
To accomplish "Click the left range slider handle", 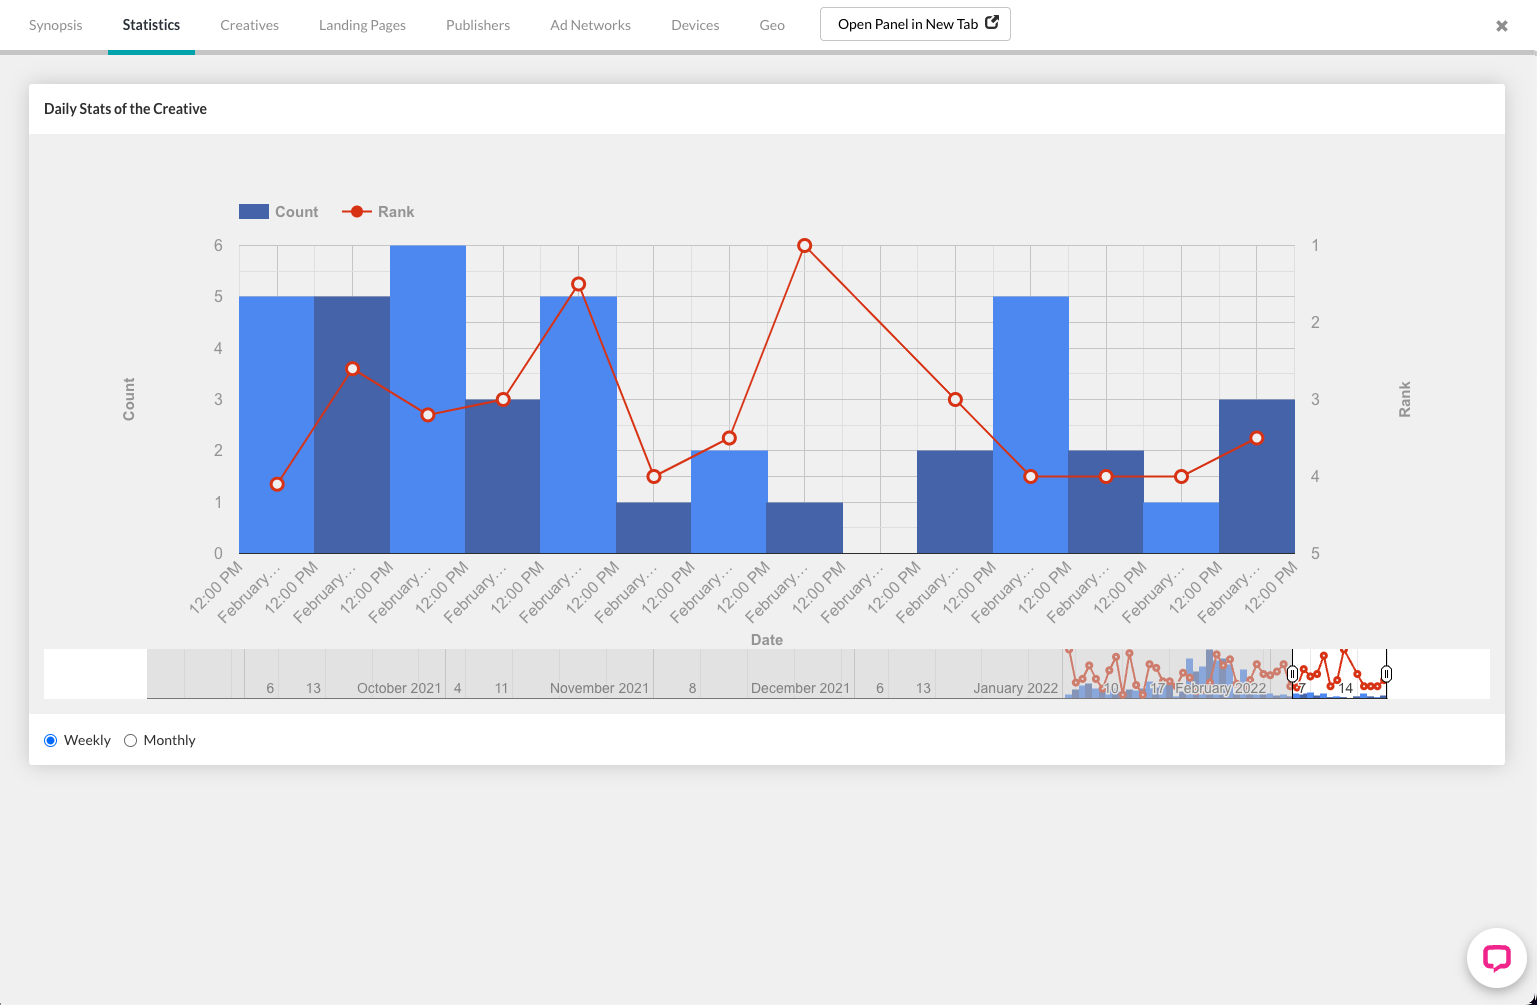I will (1293, 673).
